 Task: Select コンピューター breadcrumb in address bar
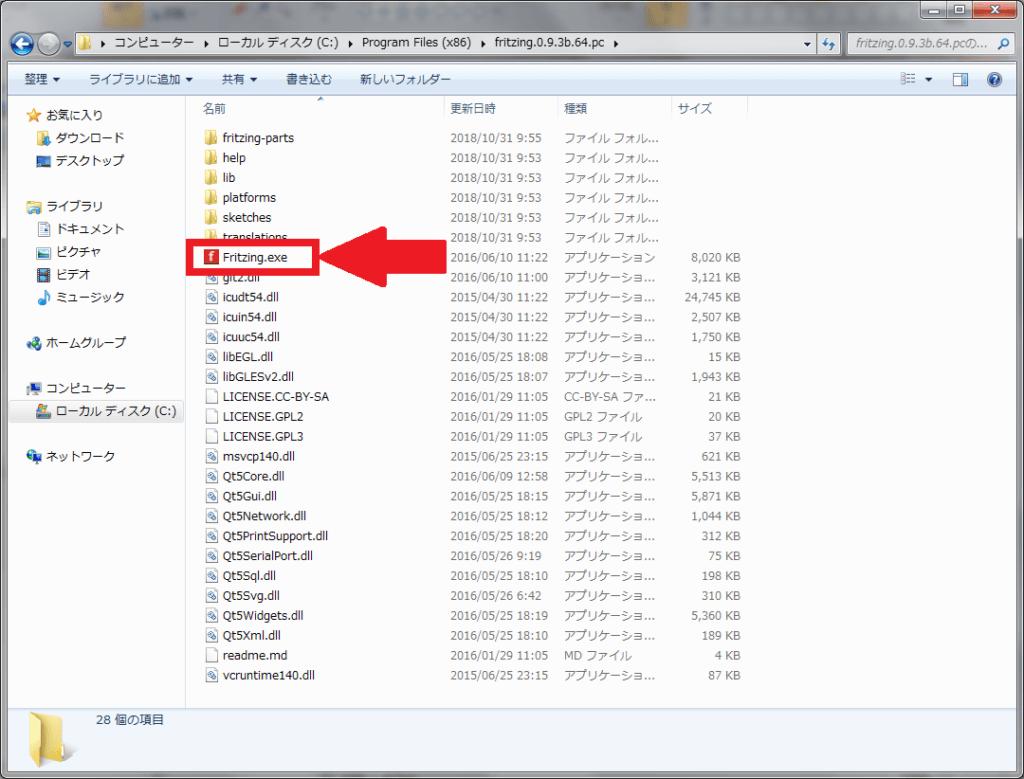pyautogui.click(x=154, y=42)
